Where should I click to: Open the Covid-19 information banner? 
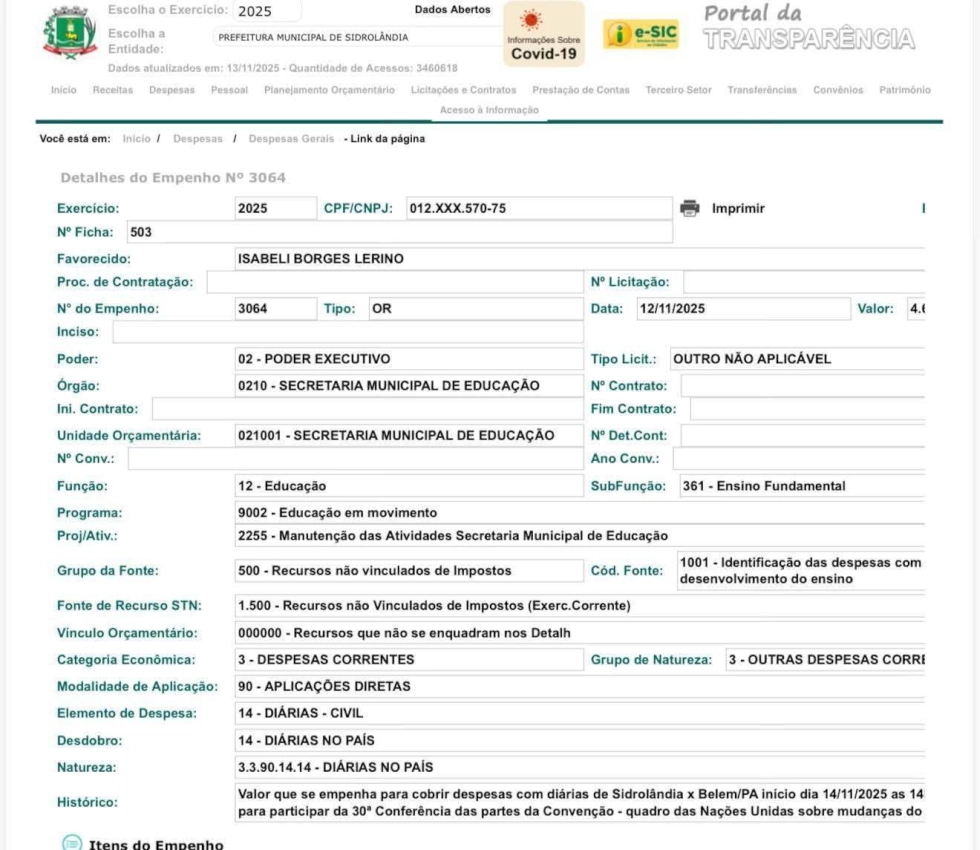click(543, 35)
